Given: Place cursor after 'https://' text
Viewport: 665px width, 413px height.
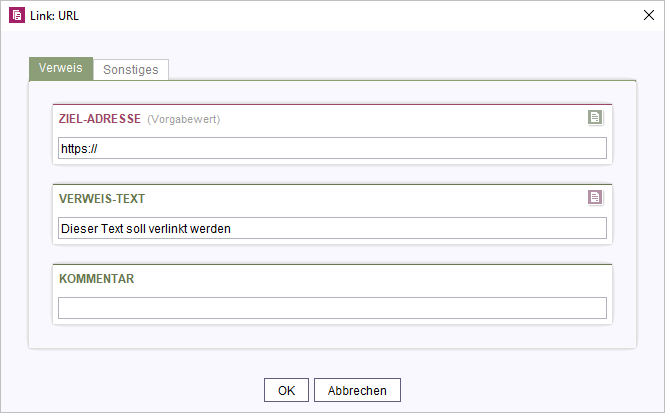Looking at the screenshot, I should tap(98, 149).
